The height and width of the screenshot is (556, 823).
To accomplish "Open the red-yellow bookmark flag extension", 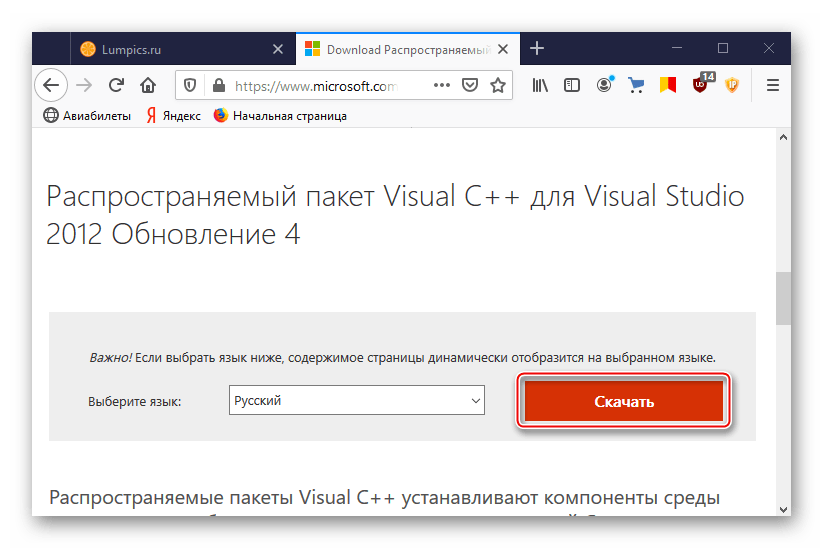I will coord(668,85).
